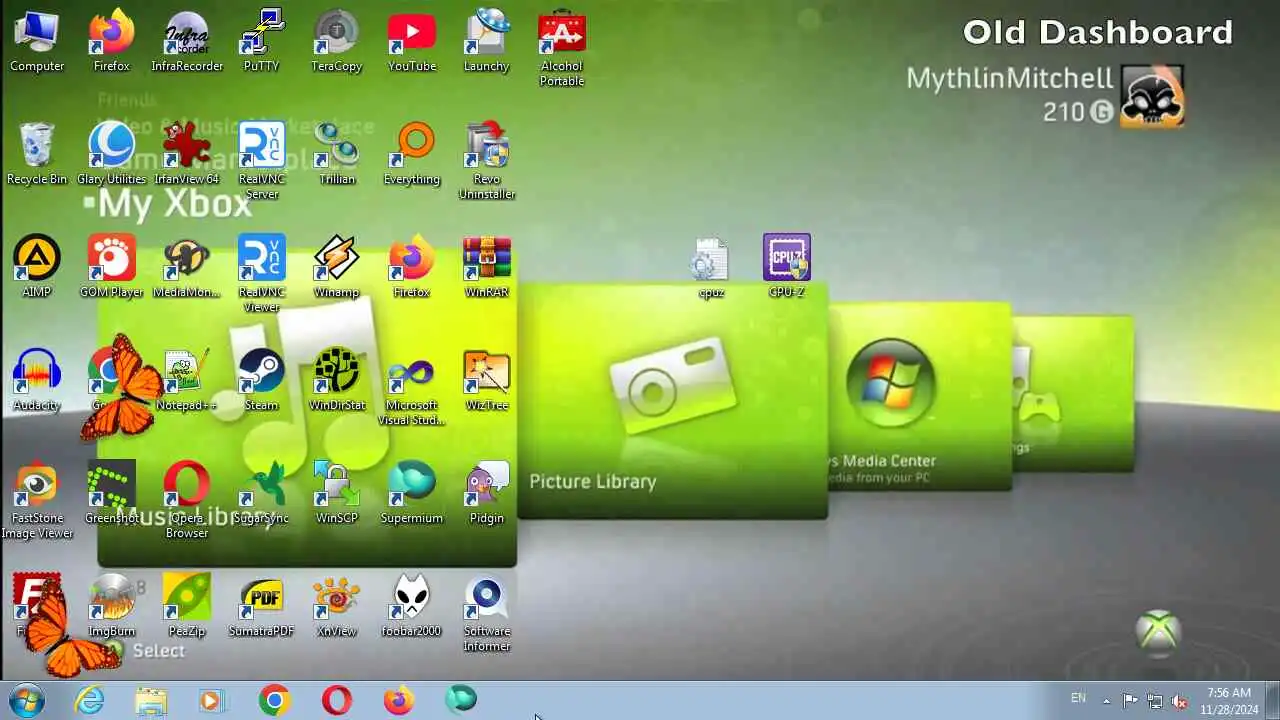The height and width of the screenshot is (720, 1280).
Task: Launch Steam from the desktop
Action: coord(262,381)
